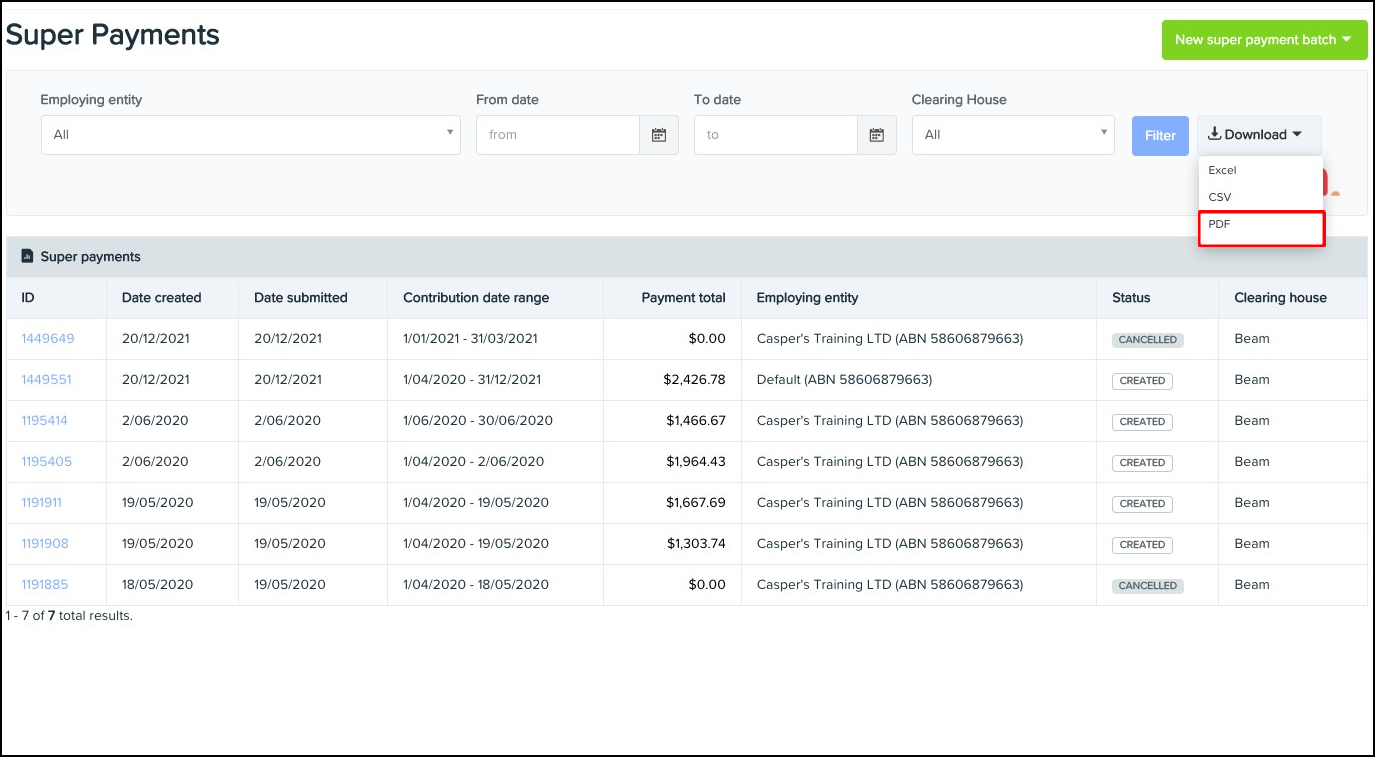The width and height of the screenshot is (1375, 757).
Task: Open payment 1195414 details
Action: click(45, 421)
